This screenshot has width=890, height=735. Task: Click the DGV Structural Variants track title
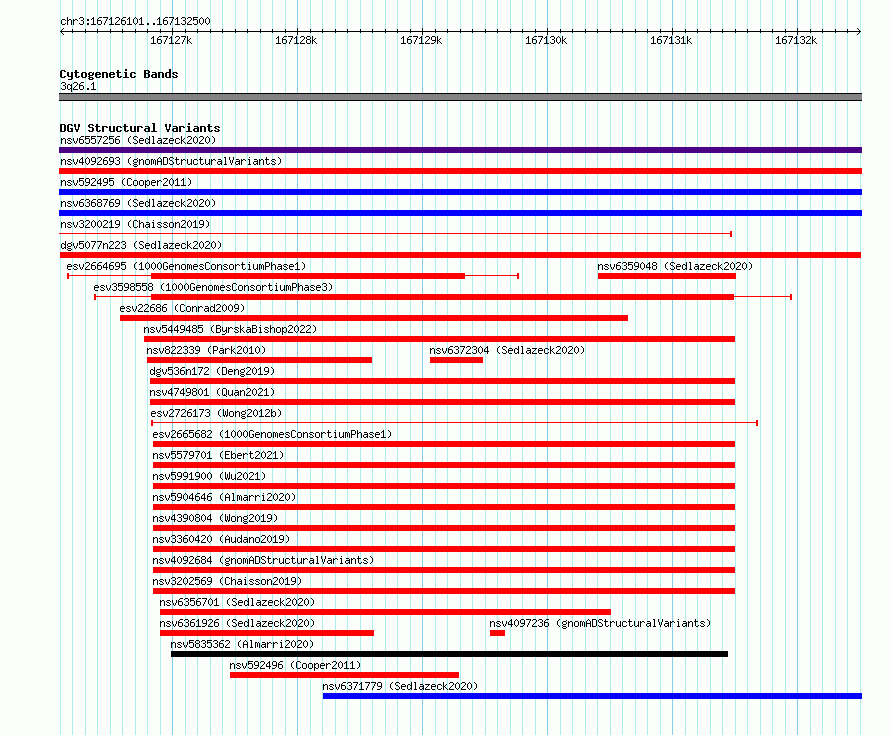(140, 128)
